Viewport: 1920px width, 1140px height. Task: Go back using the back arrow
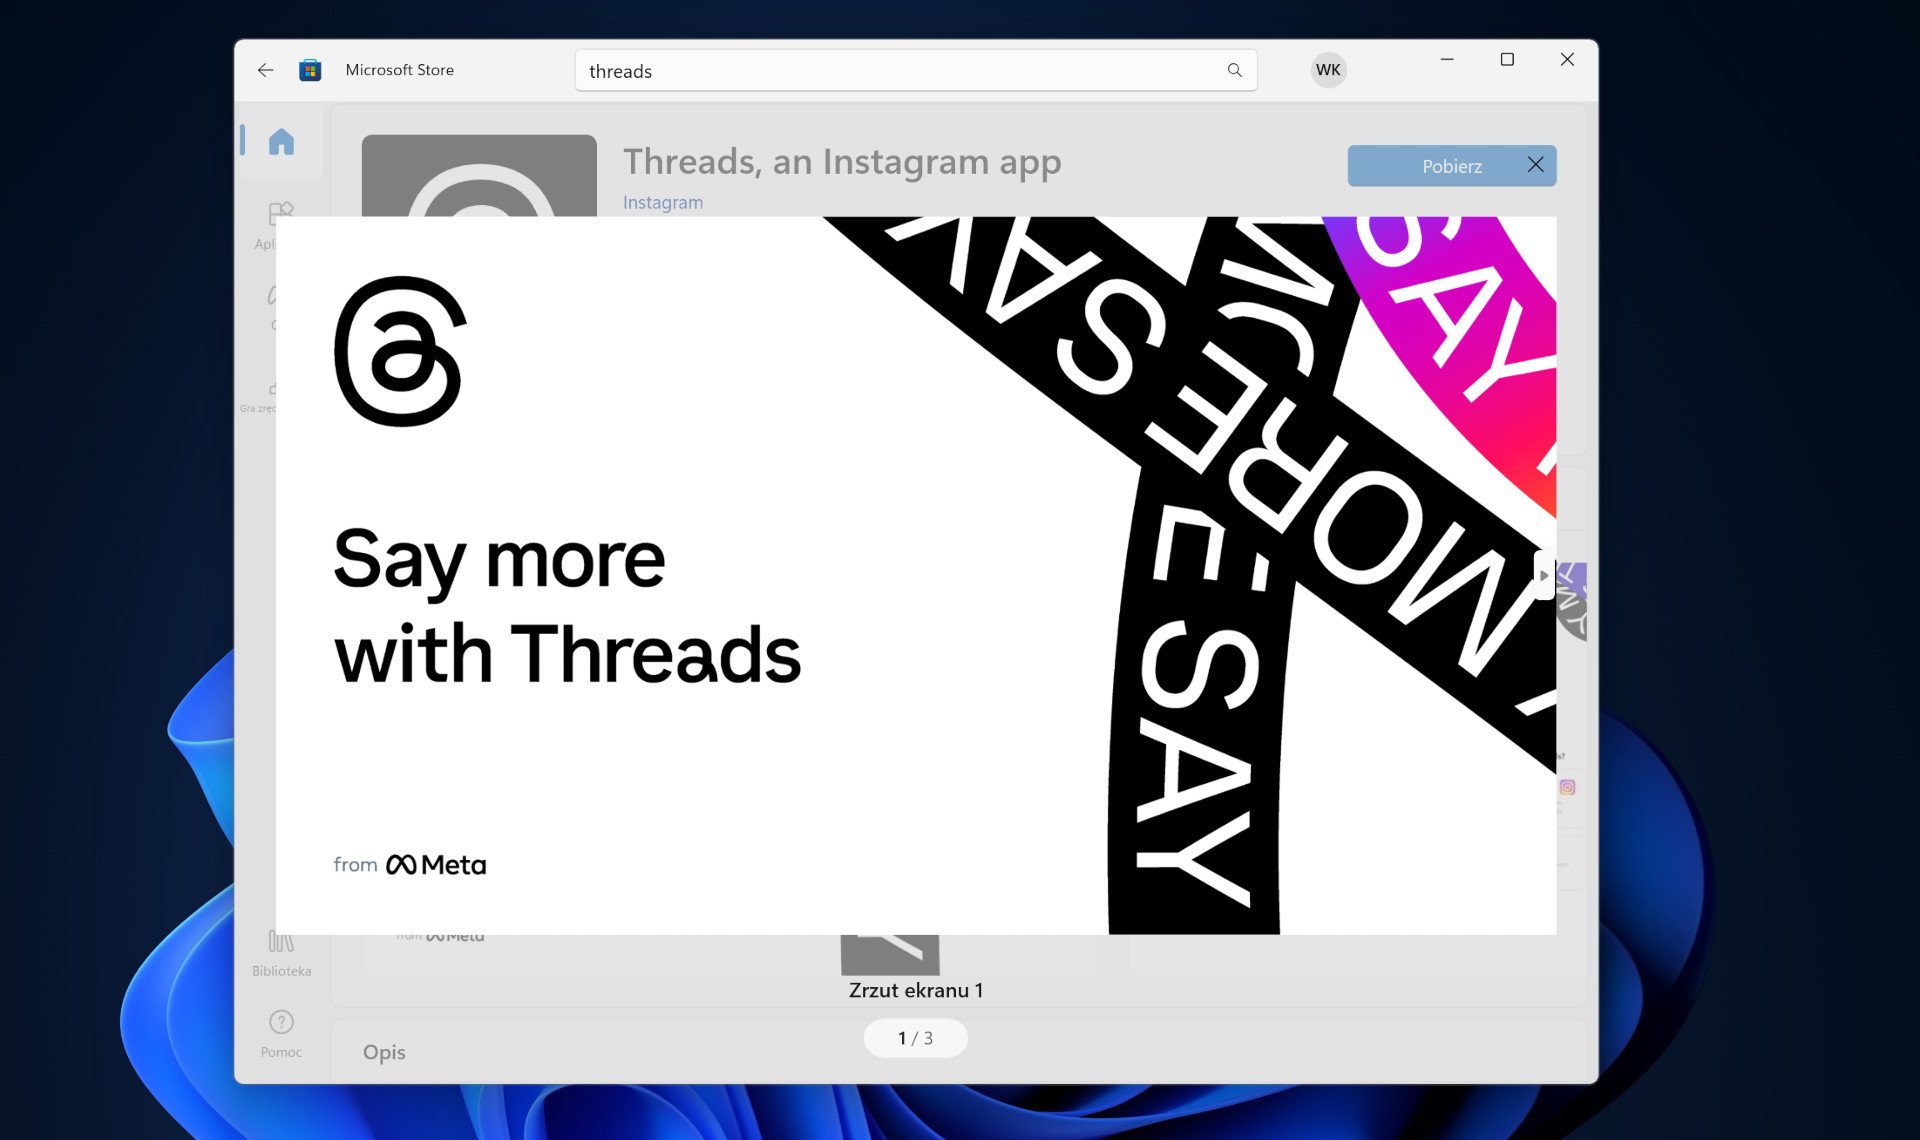tap(265, 70)
